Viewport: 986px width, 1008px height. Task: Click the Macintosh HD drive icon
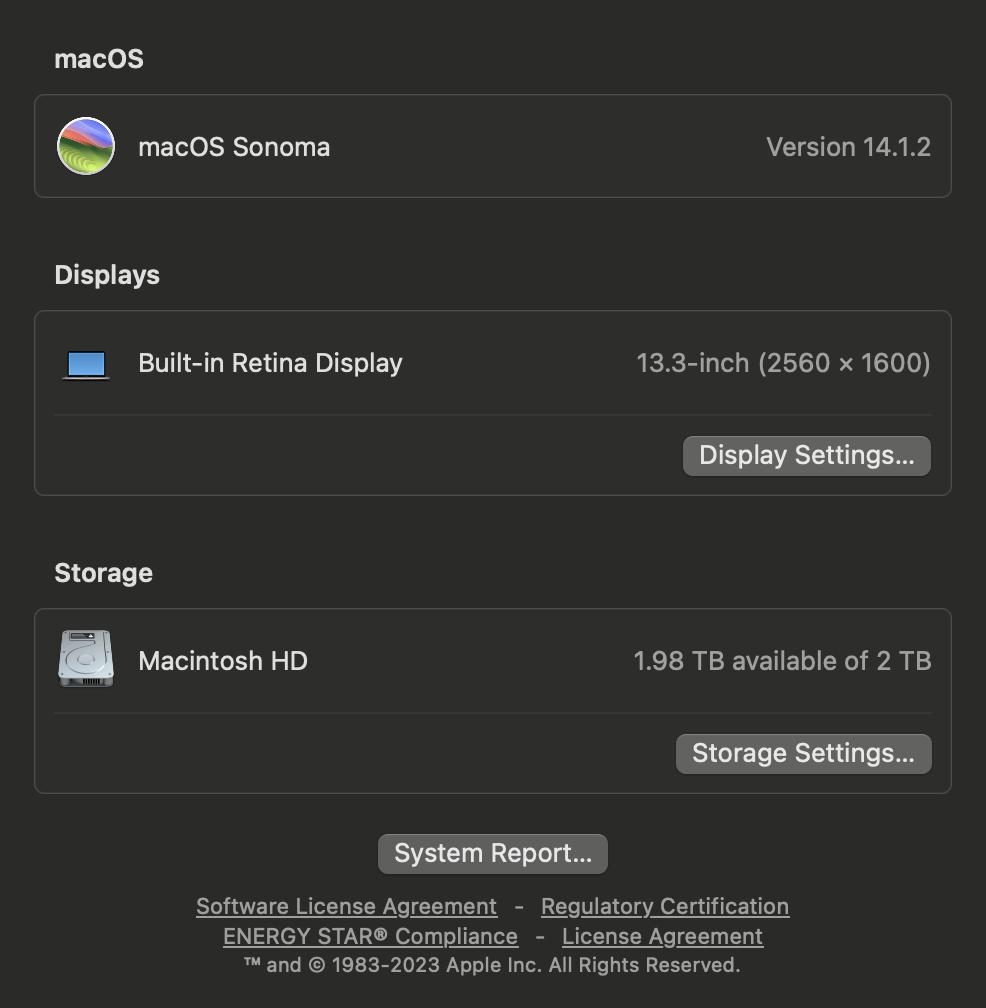click(86, 658)
